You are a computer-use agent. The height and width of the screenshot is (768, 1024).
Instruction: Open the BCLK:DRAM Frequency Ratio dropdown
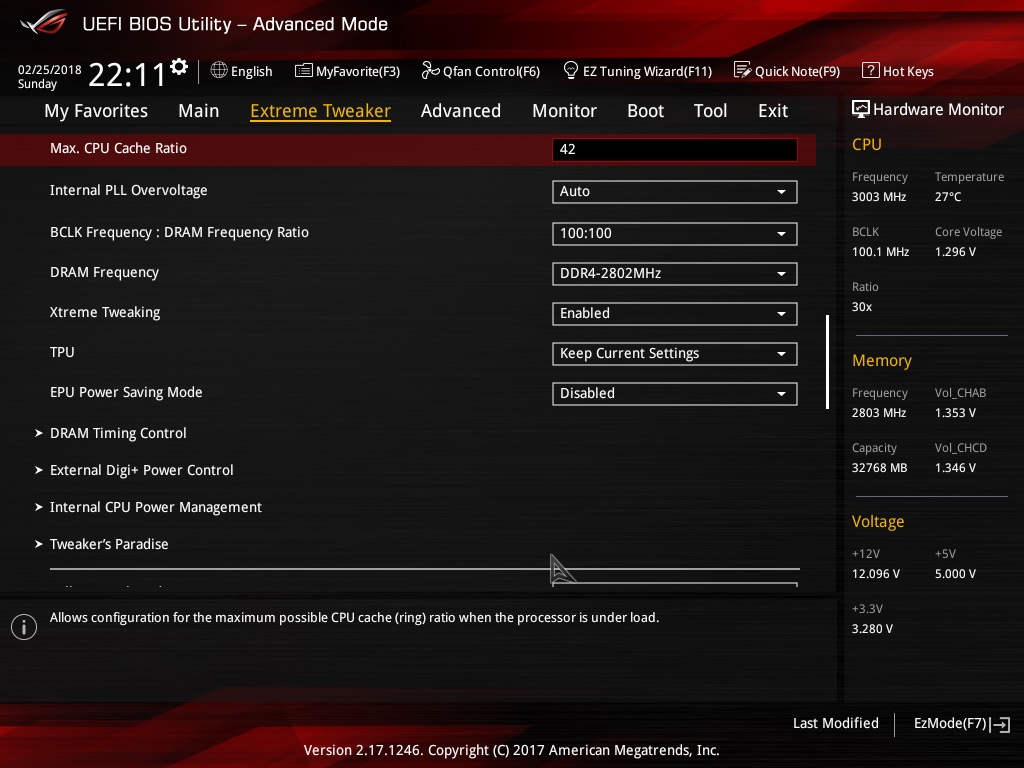pos(675,233)
